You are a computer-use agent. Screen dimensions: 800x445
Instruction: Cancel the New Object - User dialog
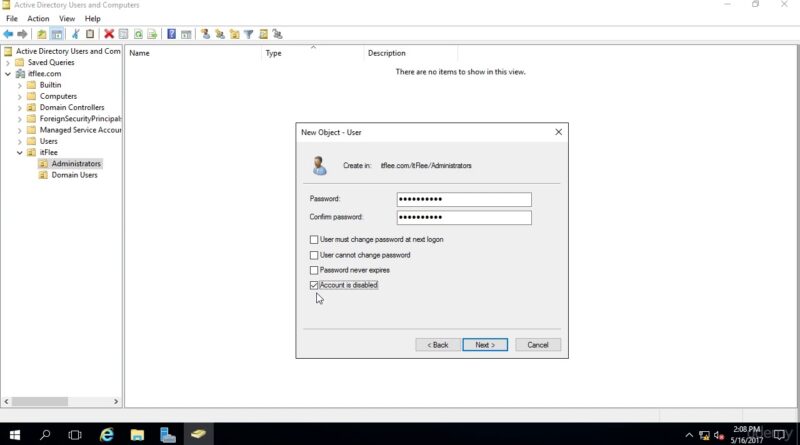pyautogui.click(x=538, y=345)
